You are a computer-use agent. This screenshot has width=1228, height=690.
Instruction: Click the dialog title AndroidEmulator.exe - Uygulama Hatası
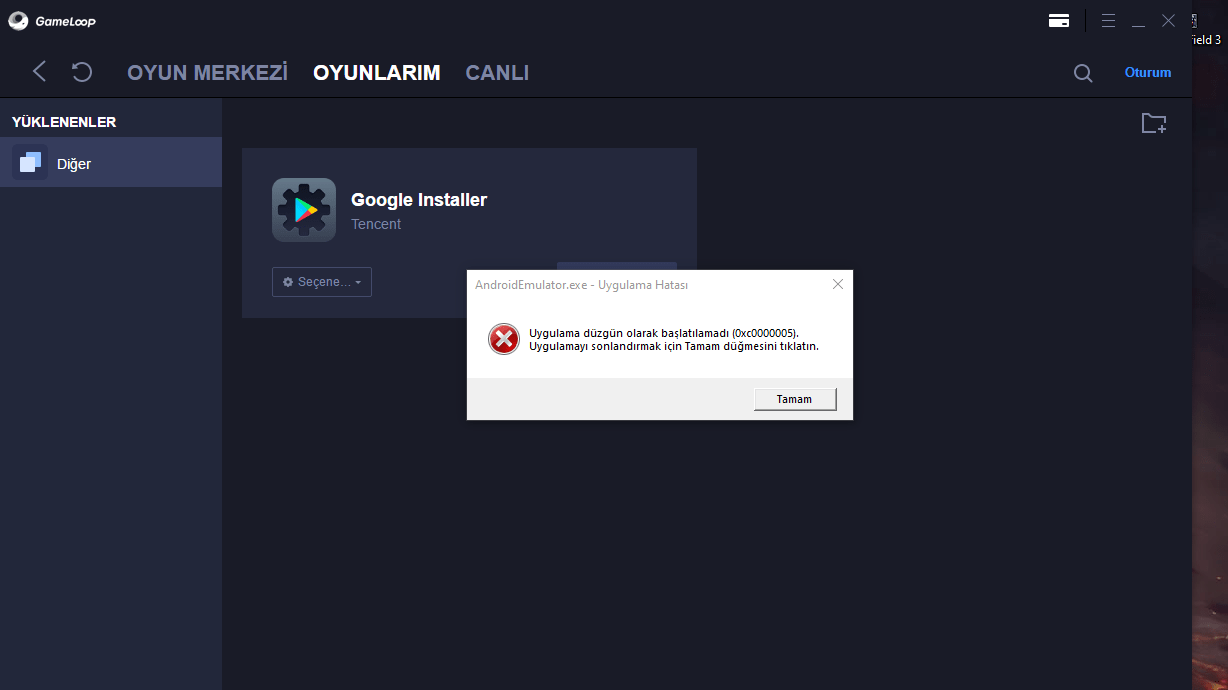pyautogui.click(x=581, y=285)
